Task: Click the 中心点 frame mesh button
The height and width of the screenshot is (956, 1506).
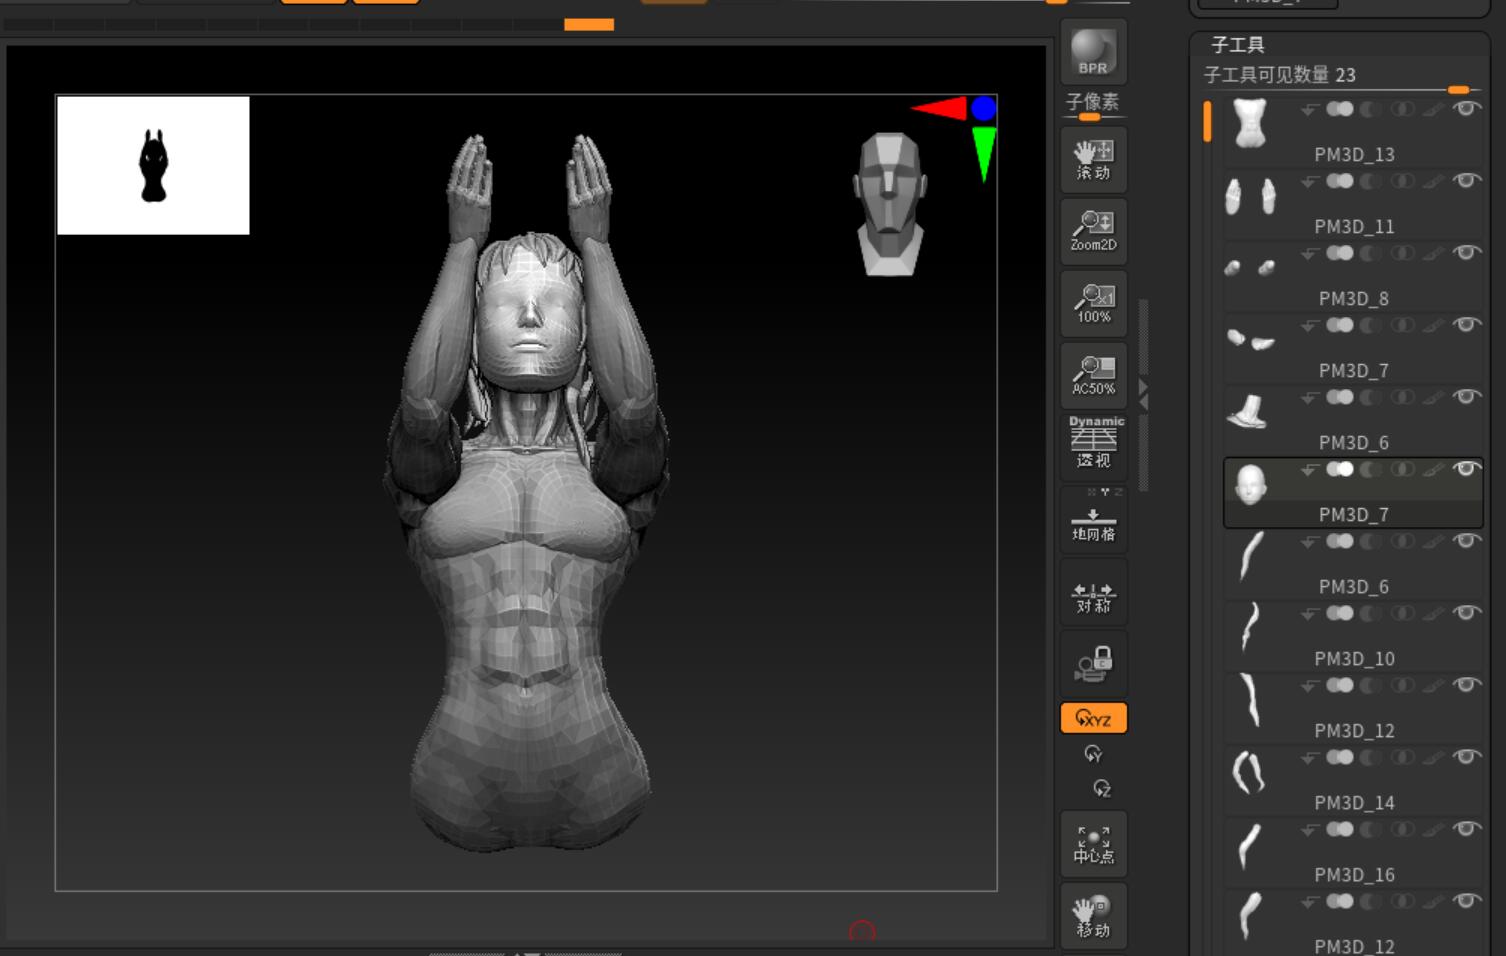Action: coord(1093,844)
